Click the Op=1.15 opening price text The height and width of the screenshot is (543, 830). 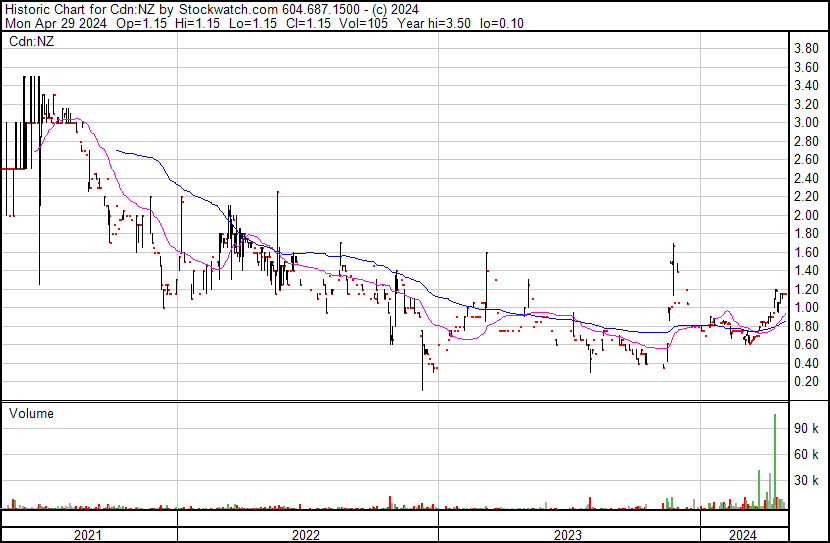pos(141,23)
